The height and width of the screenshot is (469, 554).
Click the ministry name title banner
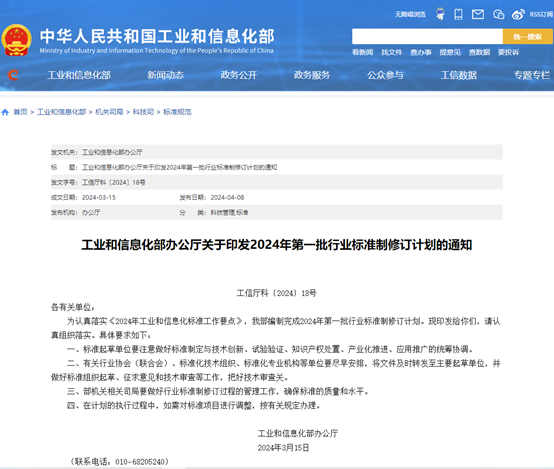click(x=157, y=40)
